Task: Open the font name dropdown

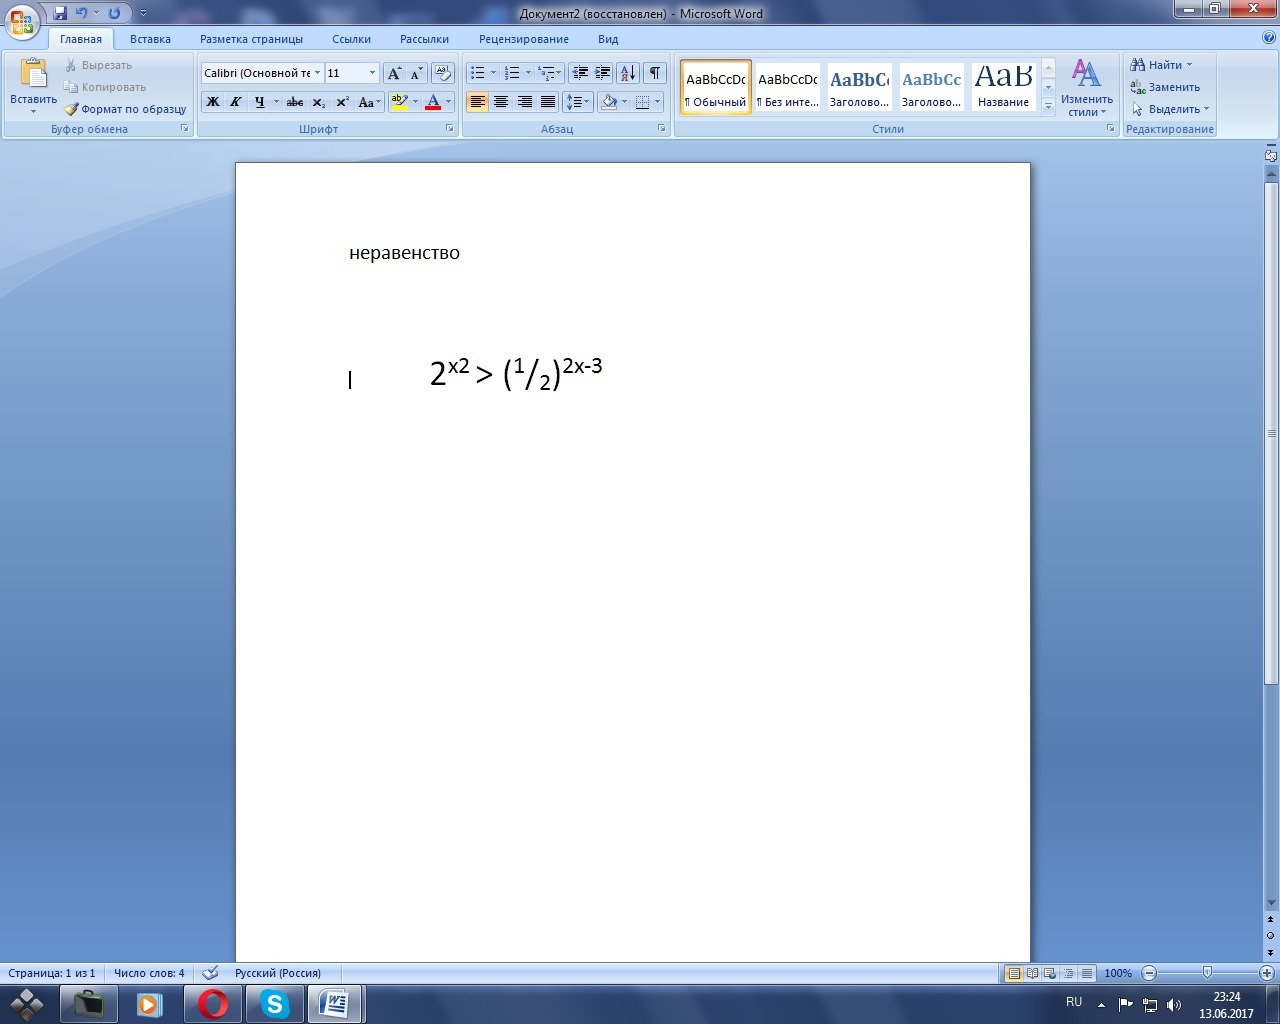Action: coord(317,73)
